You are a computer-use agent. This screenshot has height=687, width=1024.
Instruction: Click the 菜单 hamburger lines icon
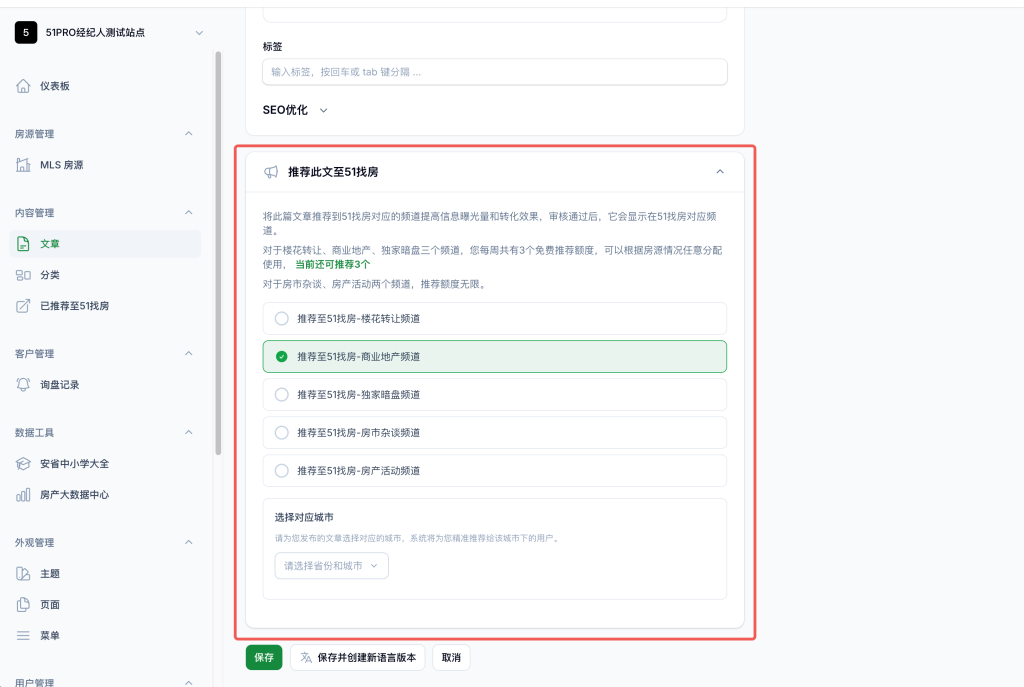click(x=23, y=635)
